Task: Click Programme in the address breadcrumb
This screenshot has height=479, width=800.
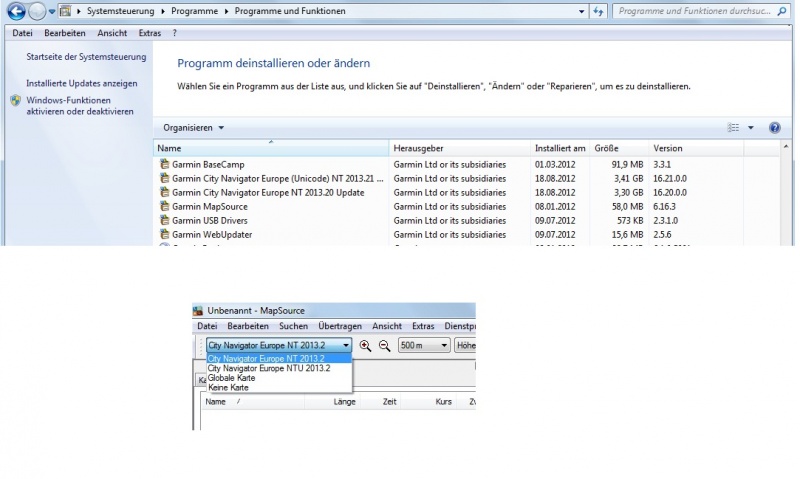Action: click(194, 11)
